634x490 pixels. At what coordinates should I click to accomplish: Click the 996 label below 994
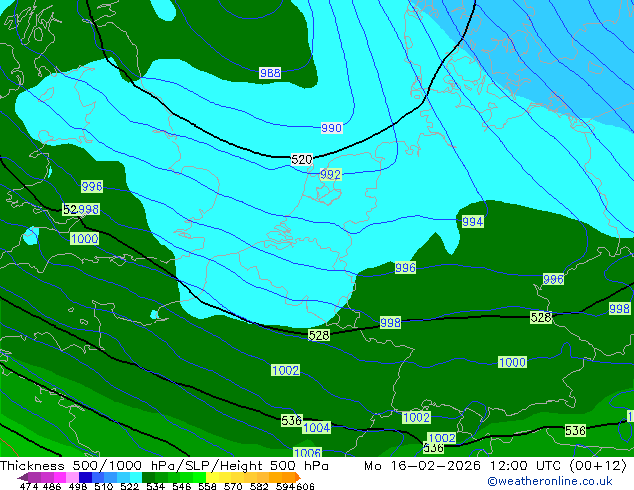405,268
